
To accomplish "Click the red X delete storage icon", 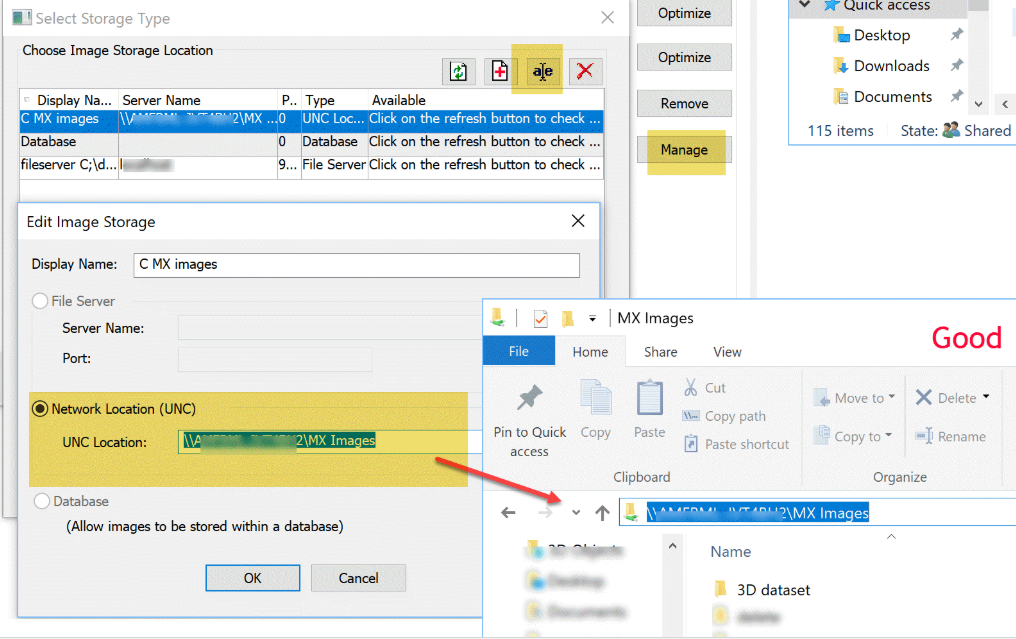I will pyautogui.click(x=584, y=71).
